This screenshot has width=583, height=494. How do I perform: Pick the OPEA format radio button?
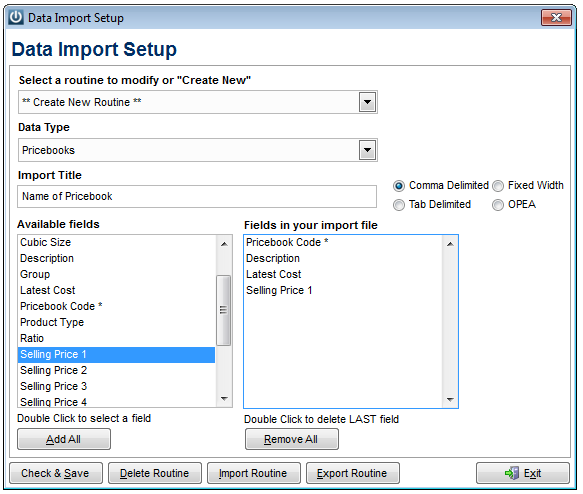click(x=498, y=205)
